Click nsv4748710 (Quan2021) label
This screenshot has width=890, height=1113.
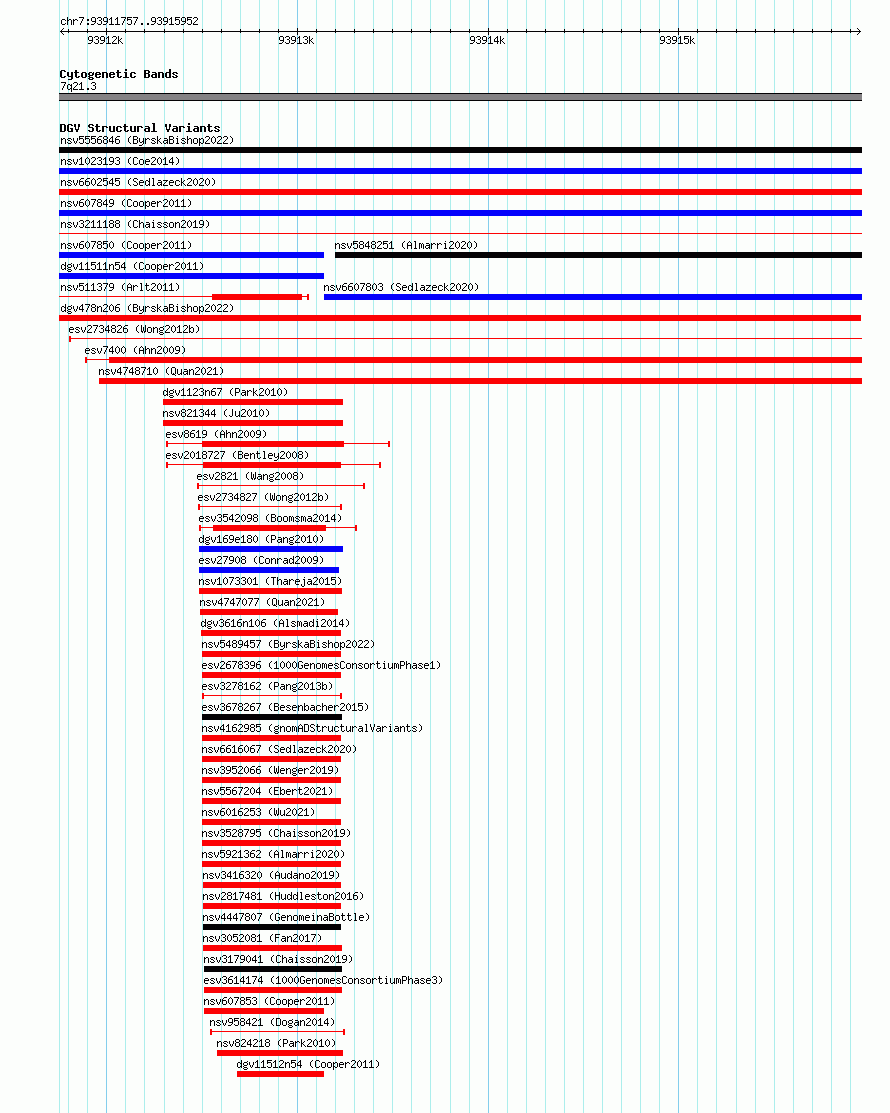coord(161,371)
